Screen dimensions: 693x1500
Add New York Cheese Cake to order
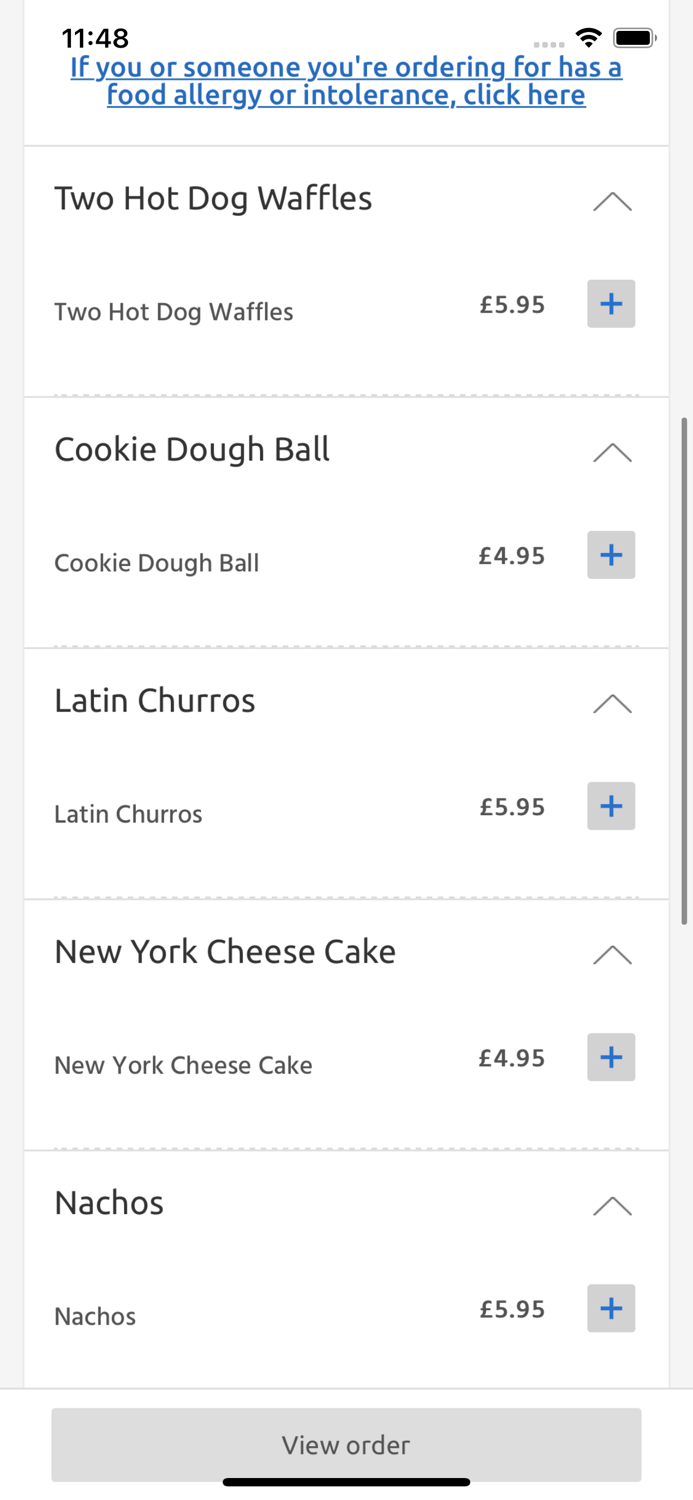610,1057
